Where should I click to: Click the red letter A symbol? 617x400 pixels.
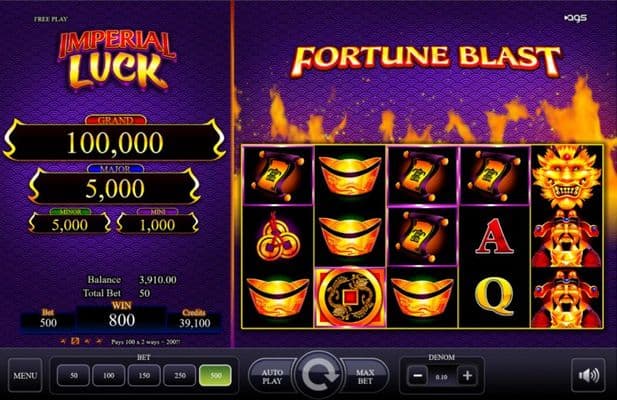pyautogui.click(x=494, y=237)
